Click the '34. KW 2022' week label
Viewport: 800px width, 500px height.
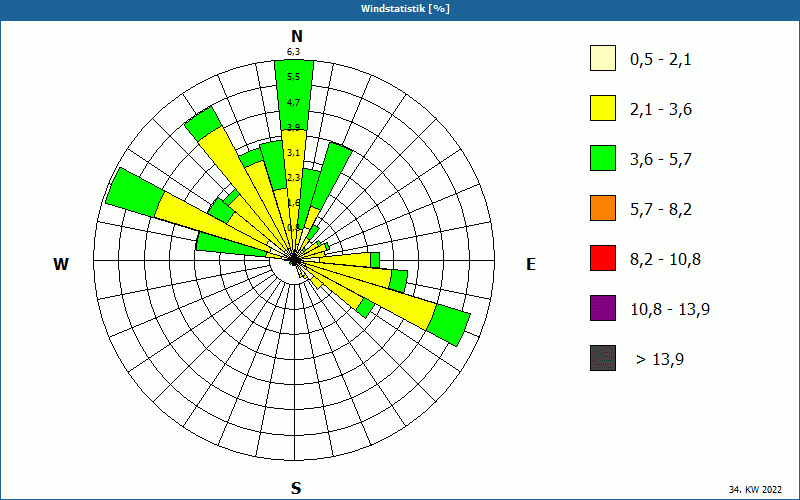point(755,489)
